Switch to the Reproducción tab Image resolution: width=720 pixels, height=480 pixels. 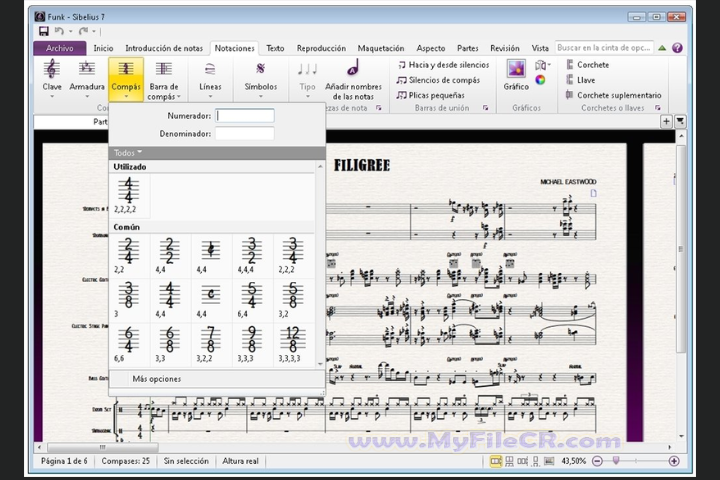coord(321,48)
